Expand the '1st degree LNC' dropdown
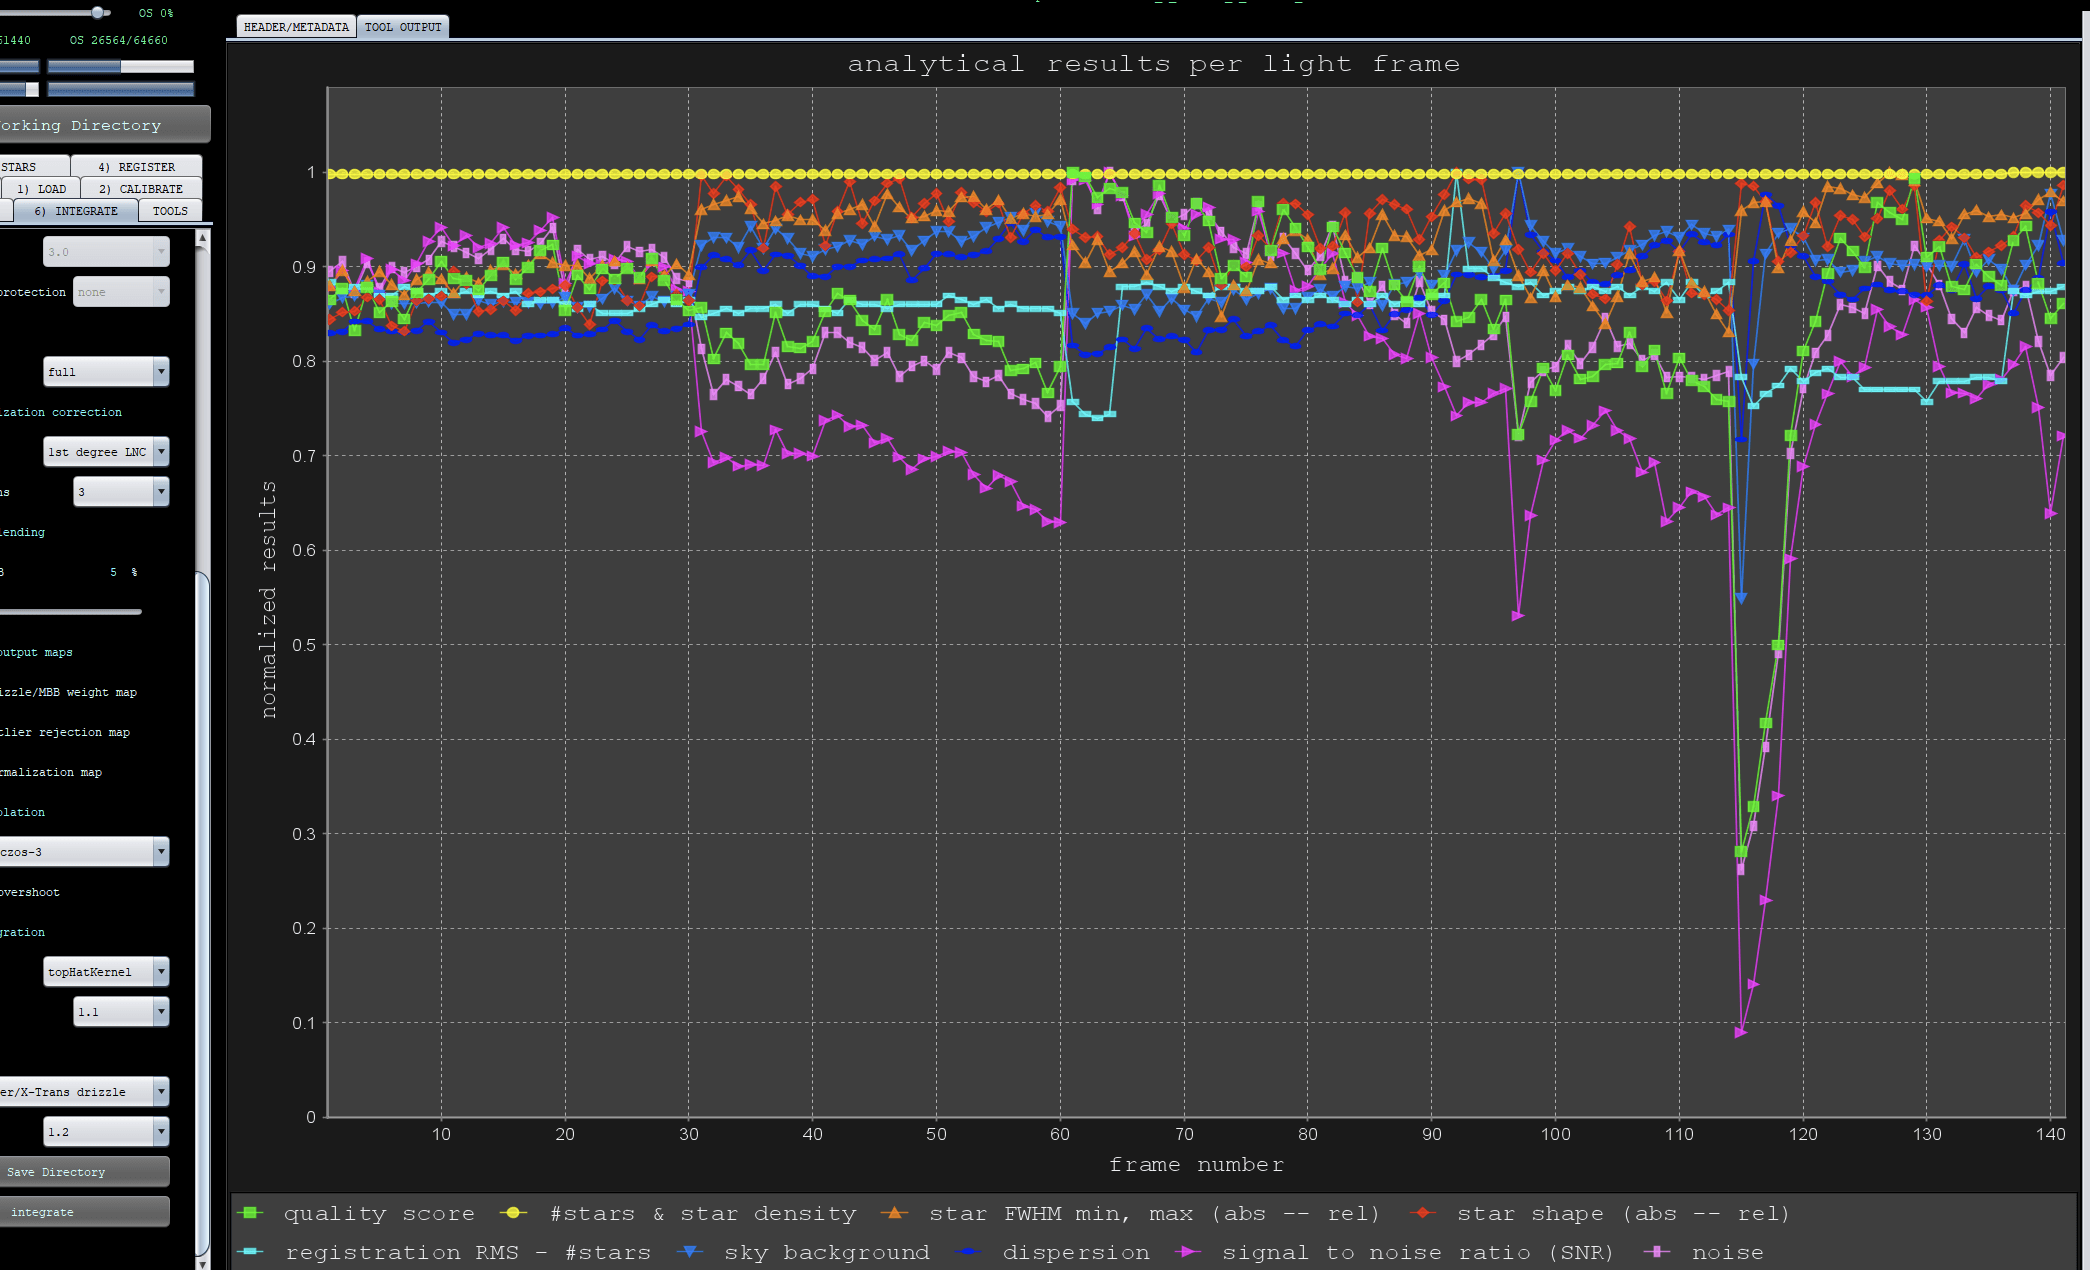The height and width of the screenshot is (1270, 2090). click(106, 452)
